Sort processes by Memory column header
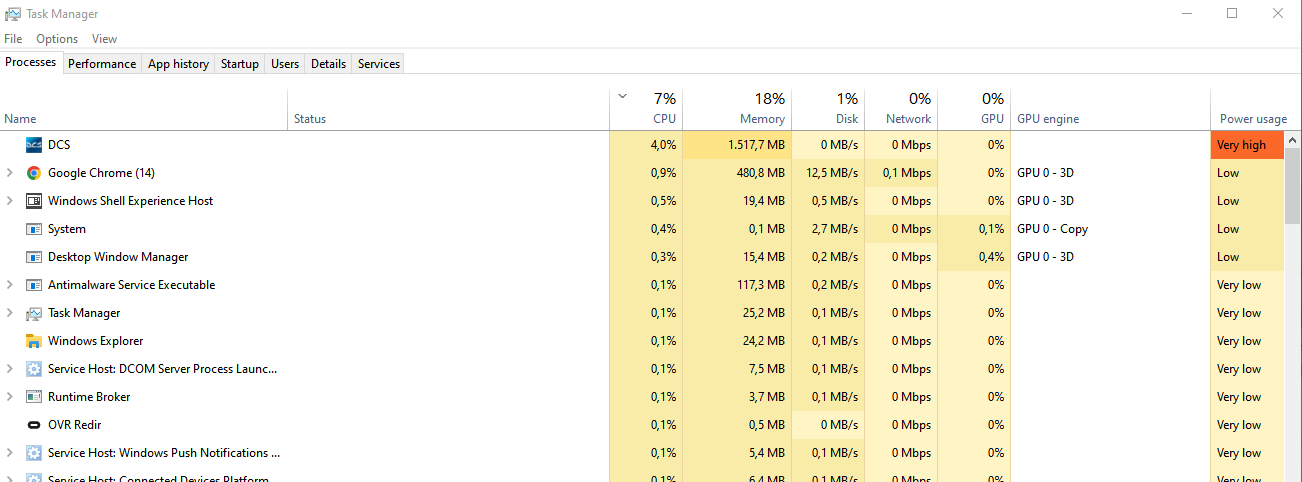 click(737, 109)
